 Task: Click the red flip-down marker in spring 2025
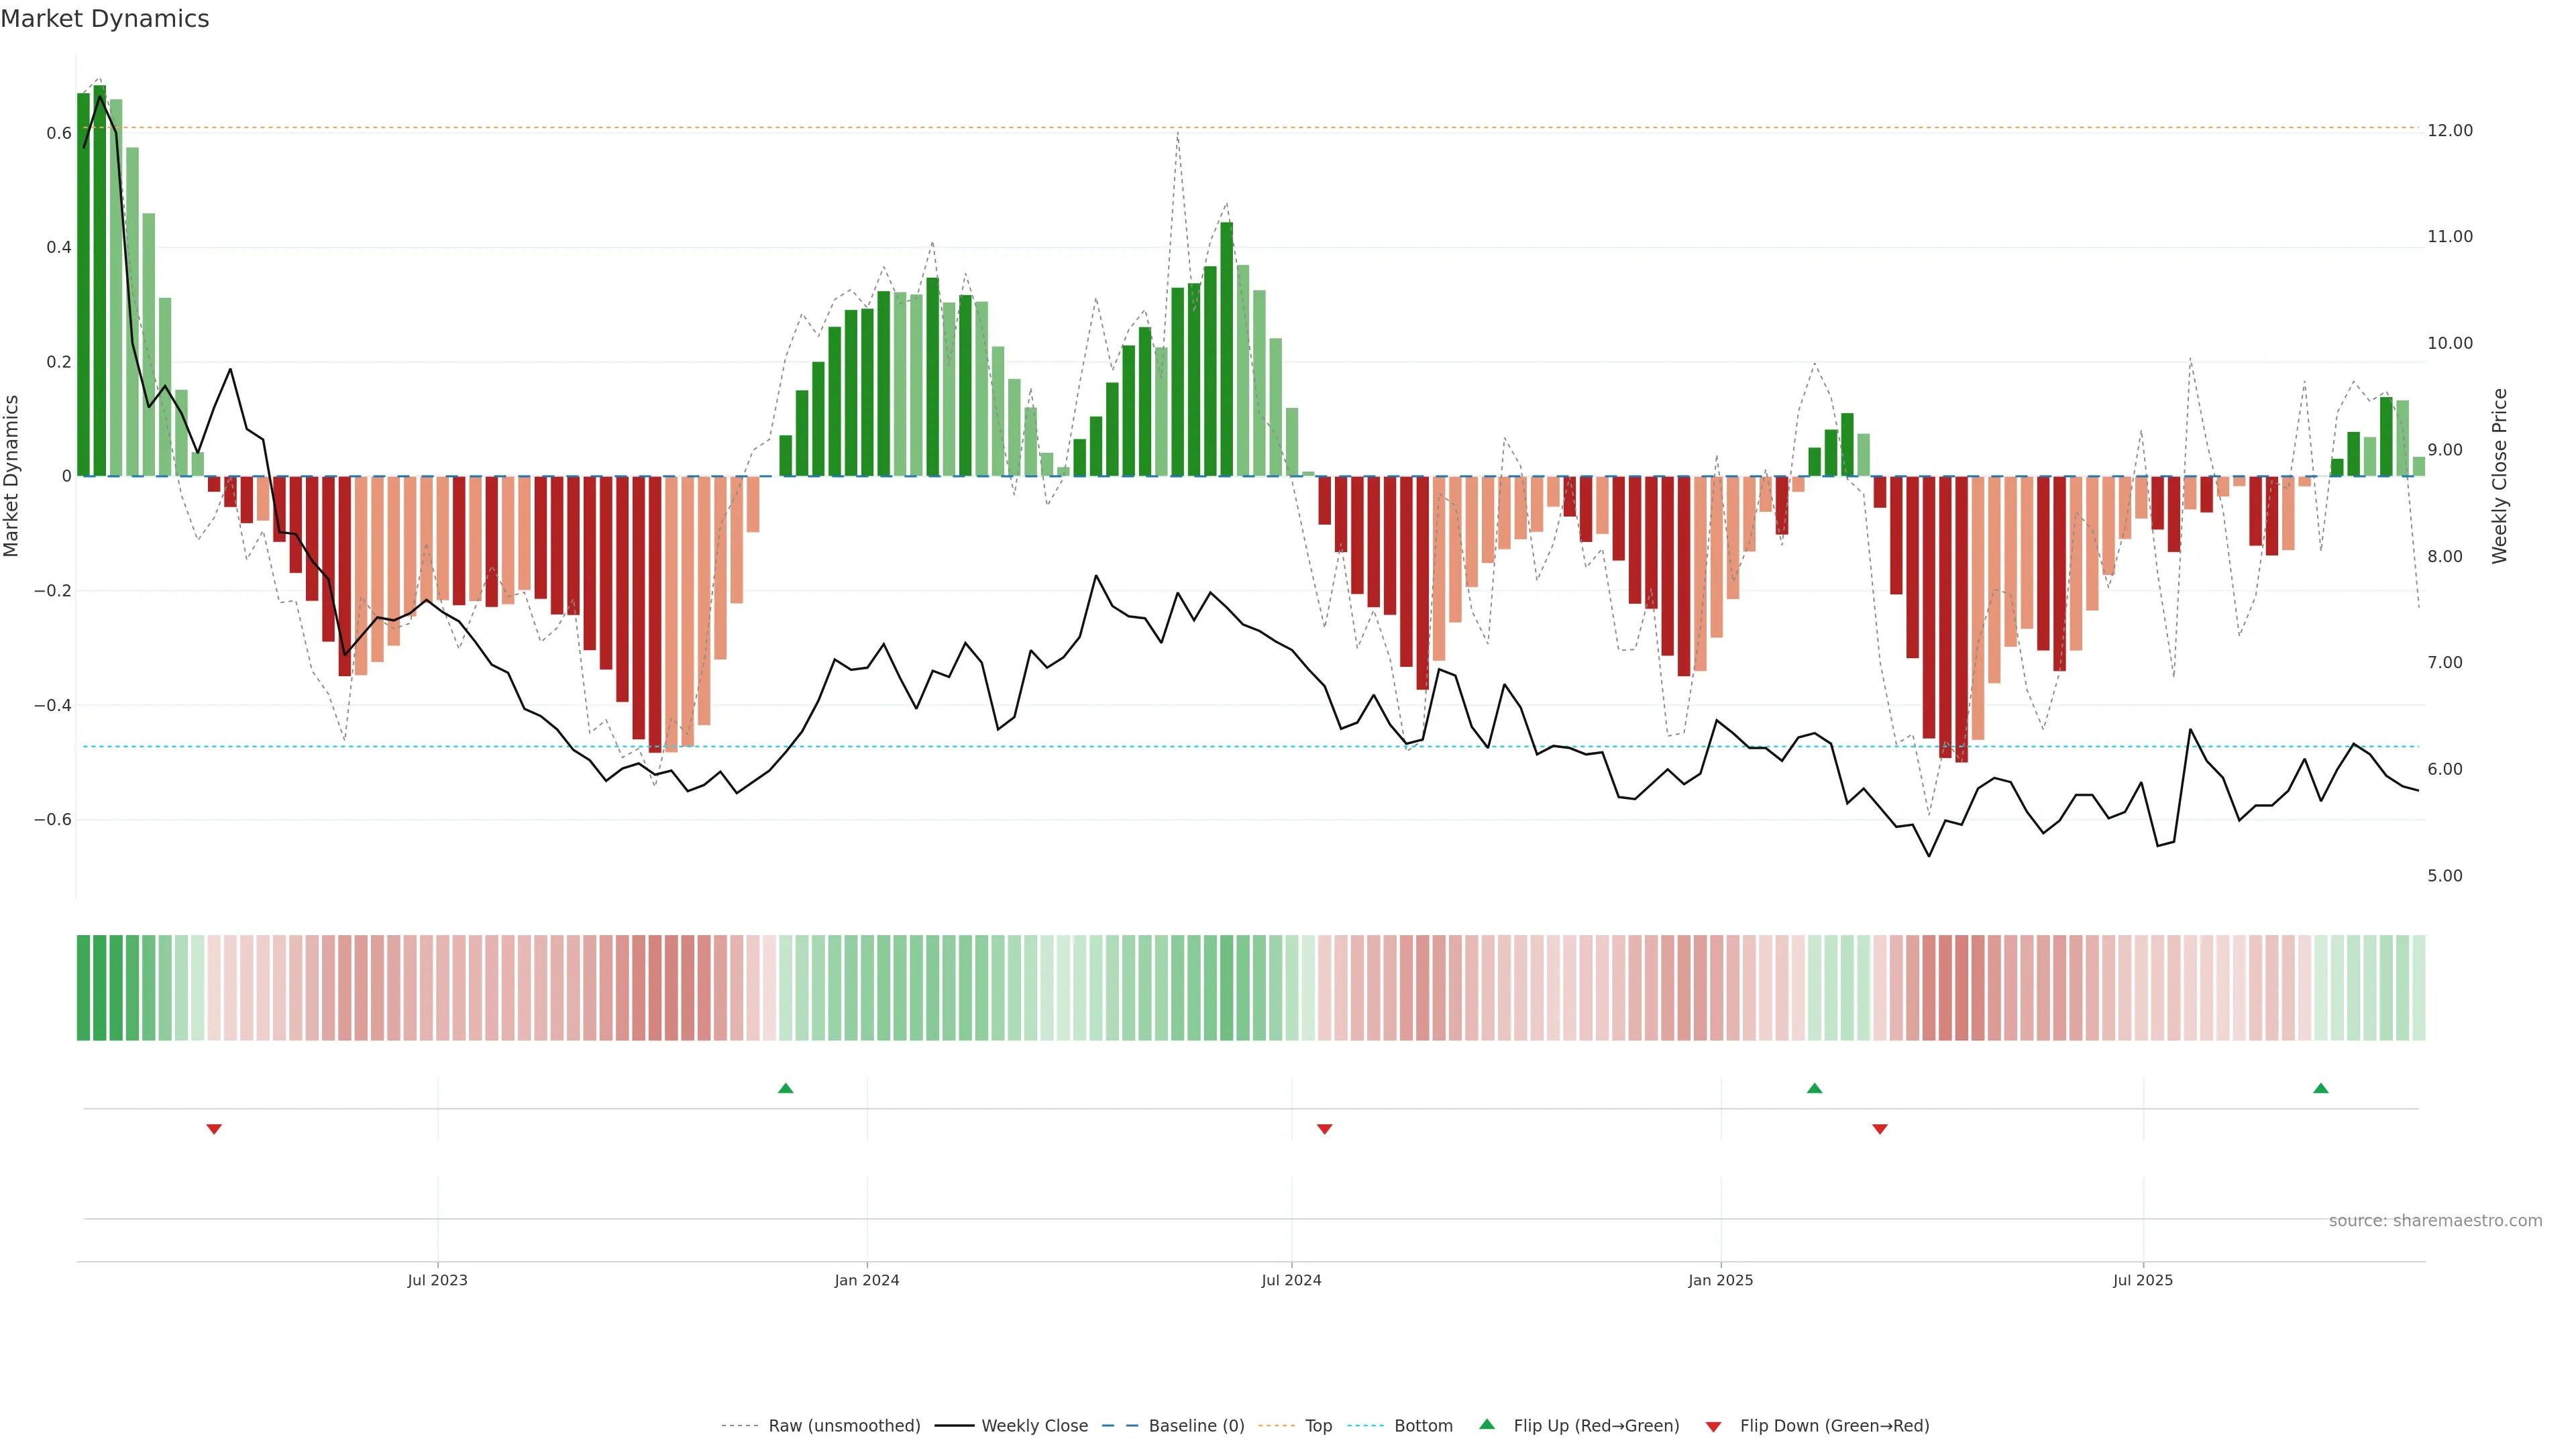1880,1129
